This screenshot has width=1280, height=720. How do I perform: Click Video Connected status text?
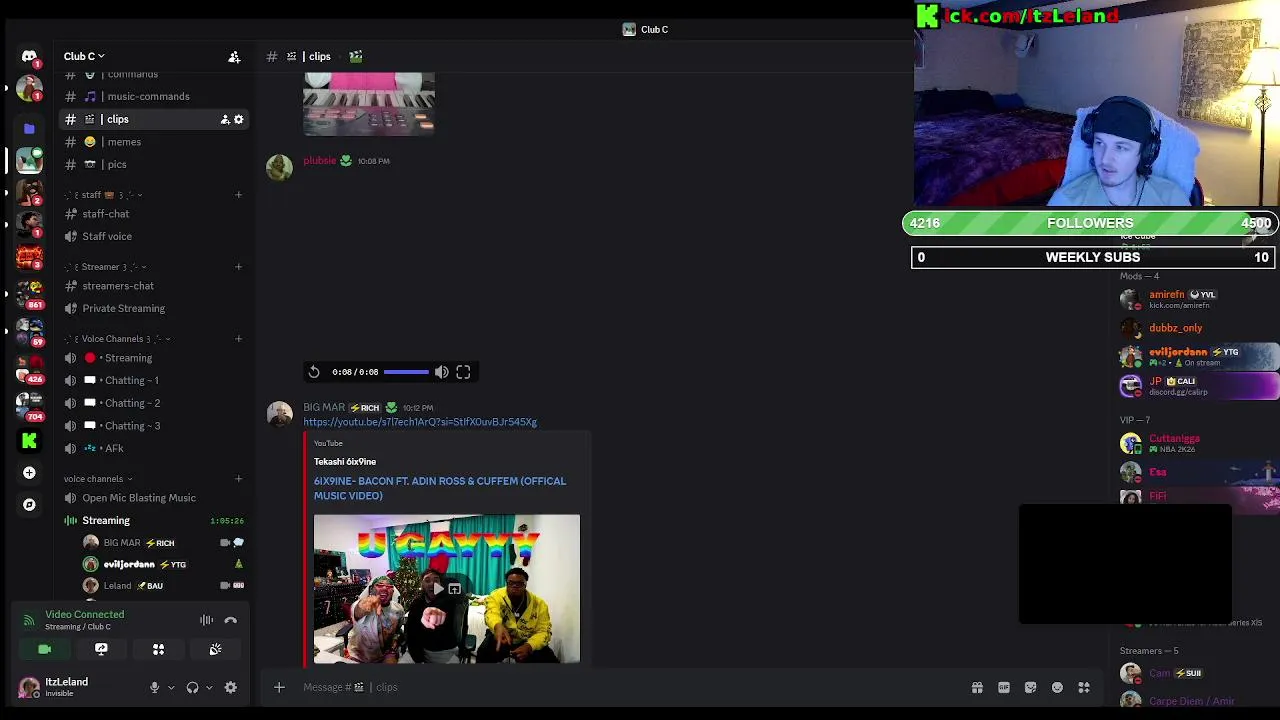click(x=84, y=615)
